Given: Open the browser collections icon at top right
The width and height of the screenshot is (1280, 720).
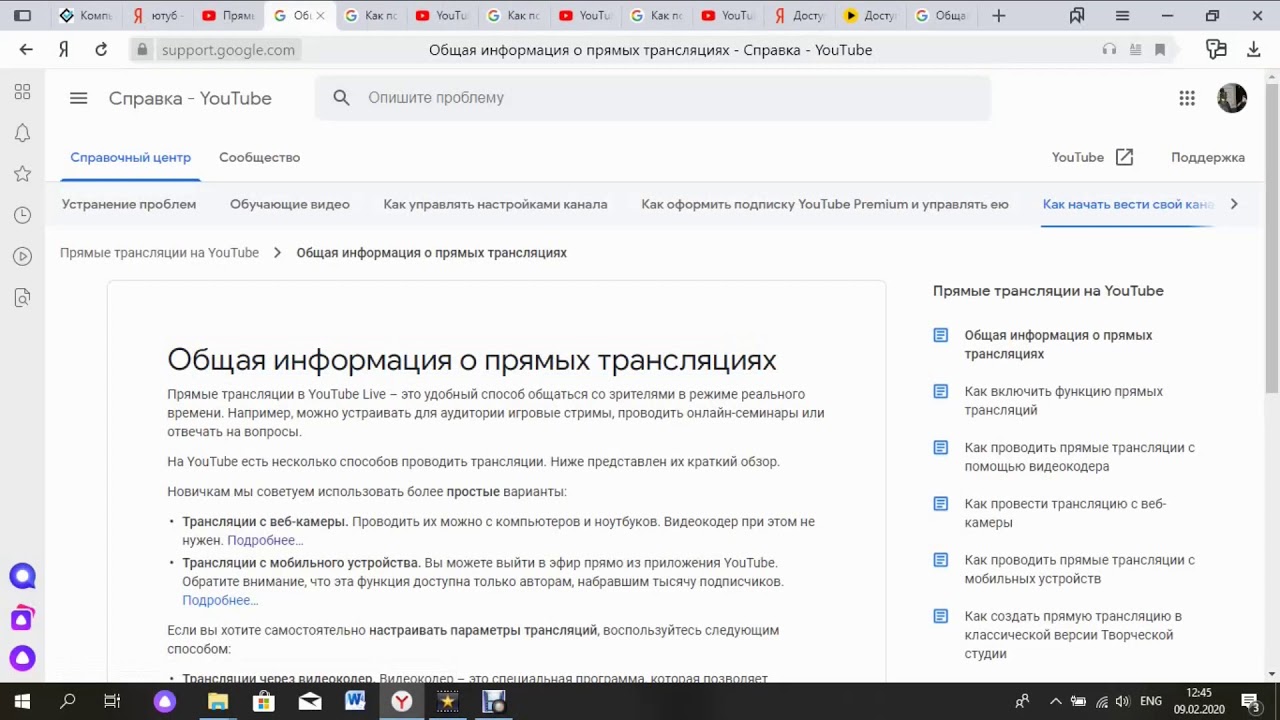Looking at the screenshot, I should pyautogui.click(x=1077, y=16).
